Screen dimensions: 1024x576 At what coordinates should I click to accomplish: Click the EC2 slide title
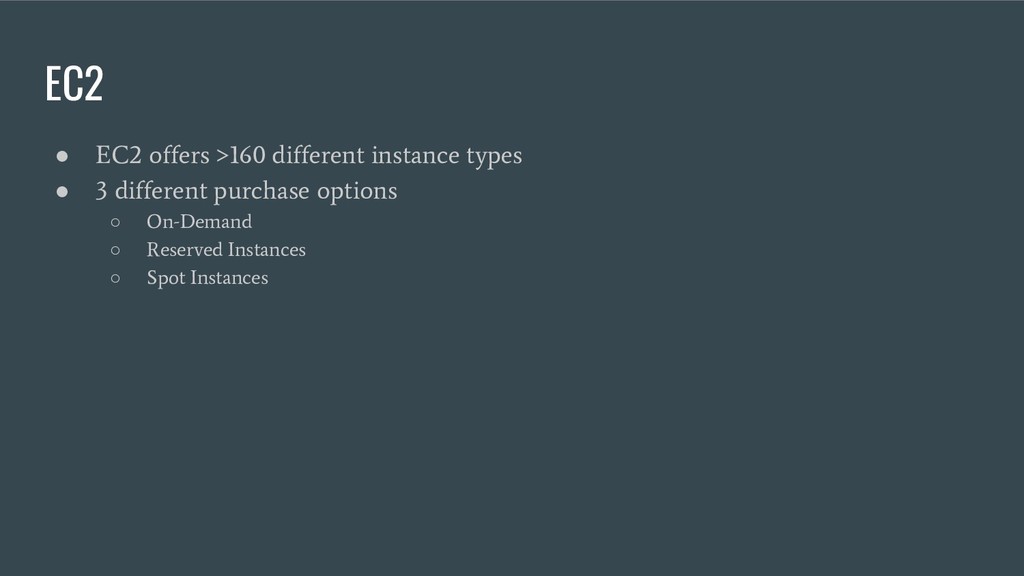74,83
